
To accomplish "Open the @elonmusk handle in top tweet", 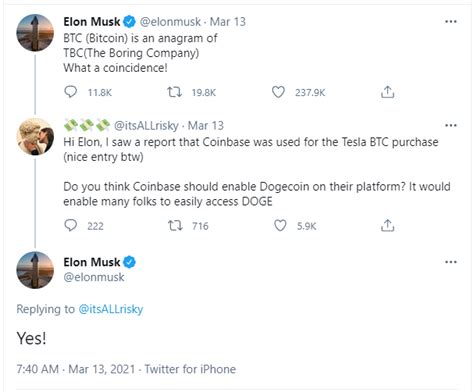I will click(x=170, y=22).
